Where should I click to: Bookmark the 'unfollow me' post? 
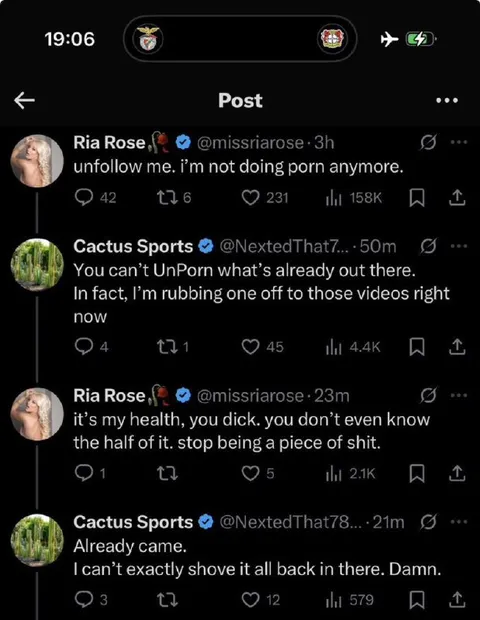pos(417,198)
